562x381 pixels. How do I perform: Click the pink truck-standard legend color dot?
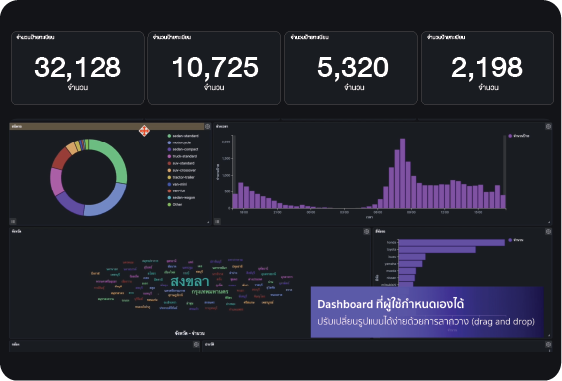169,156
